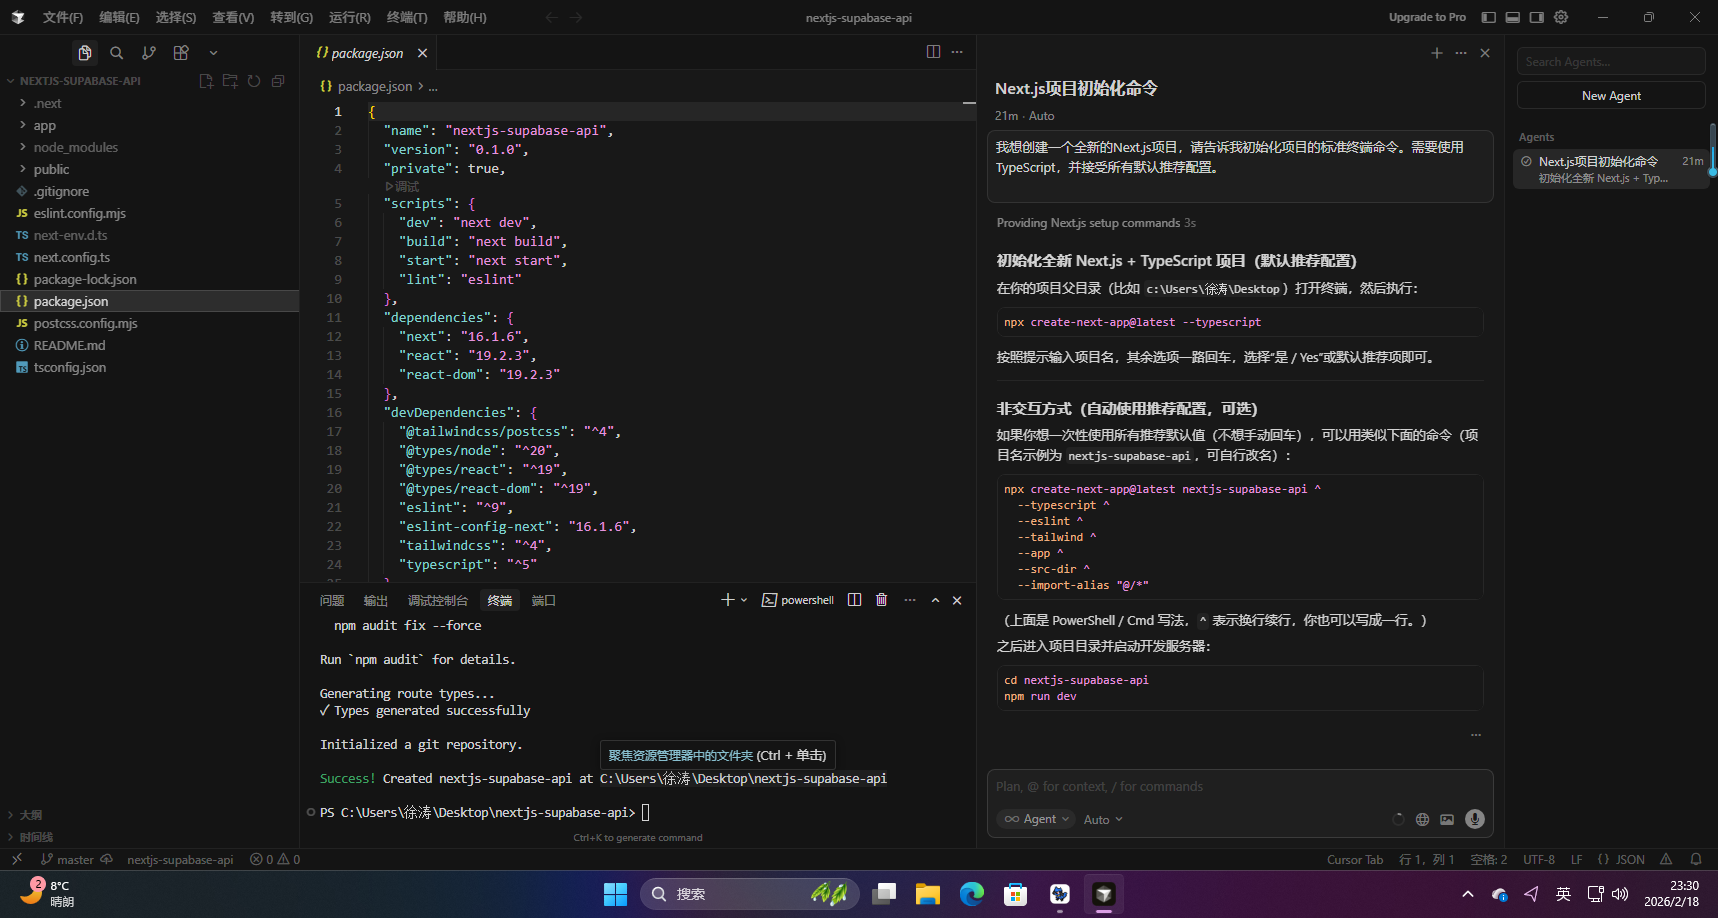Viewport: 1718px width, 918px height.
Task: Open the Extensions view icon
Action: pyautogui.click(x=181, y=53)
